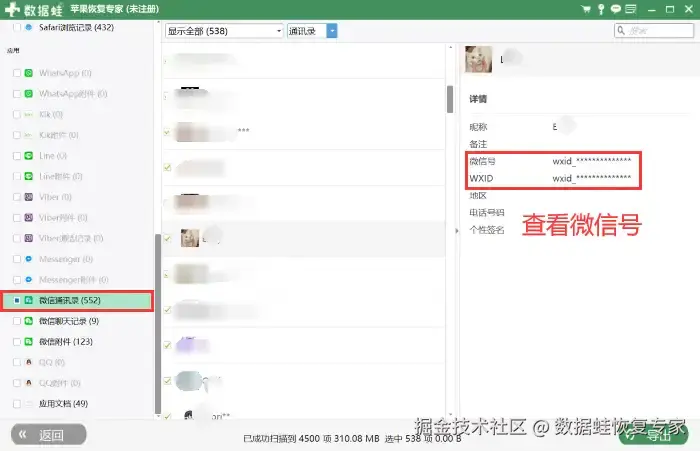
Task: Select the Kik (0) icon
Action: pos(29,114)
